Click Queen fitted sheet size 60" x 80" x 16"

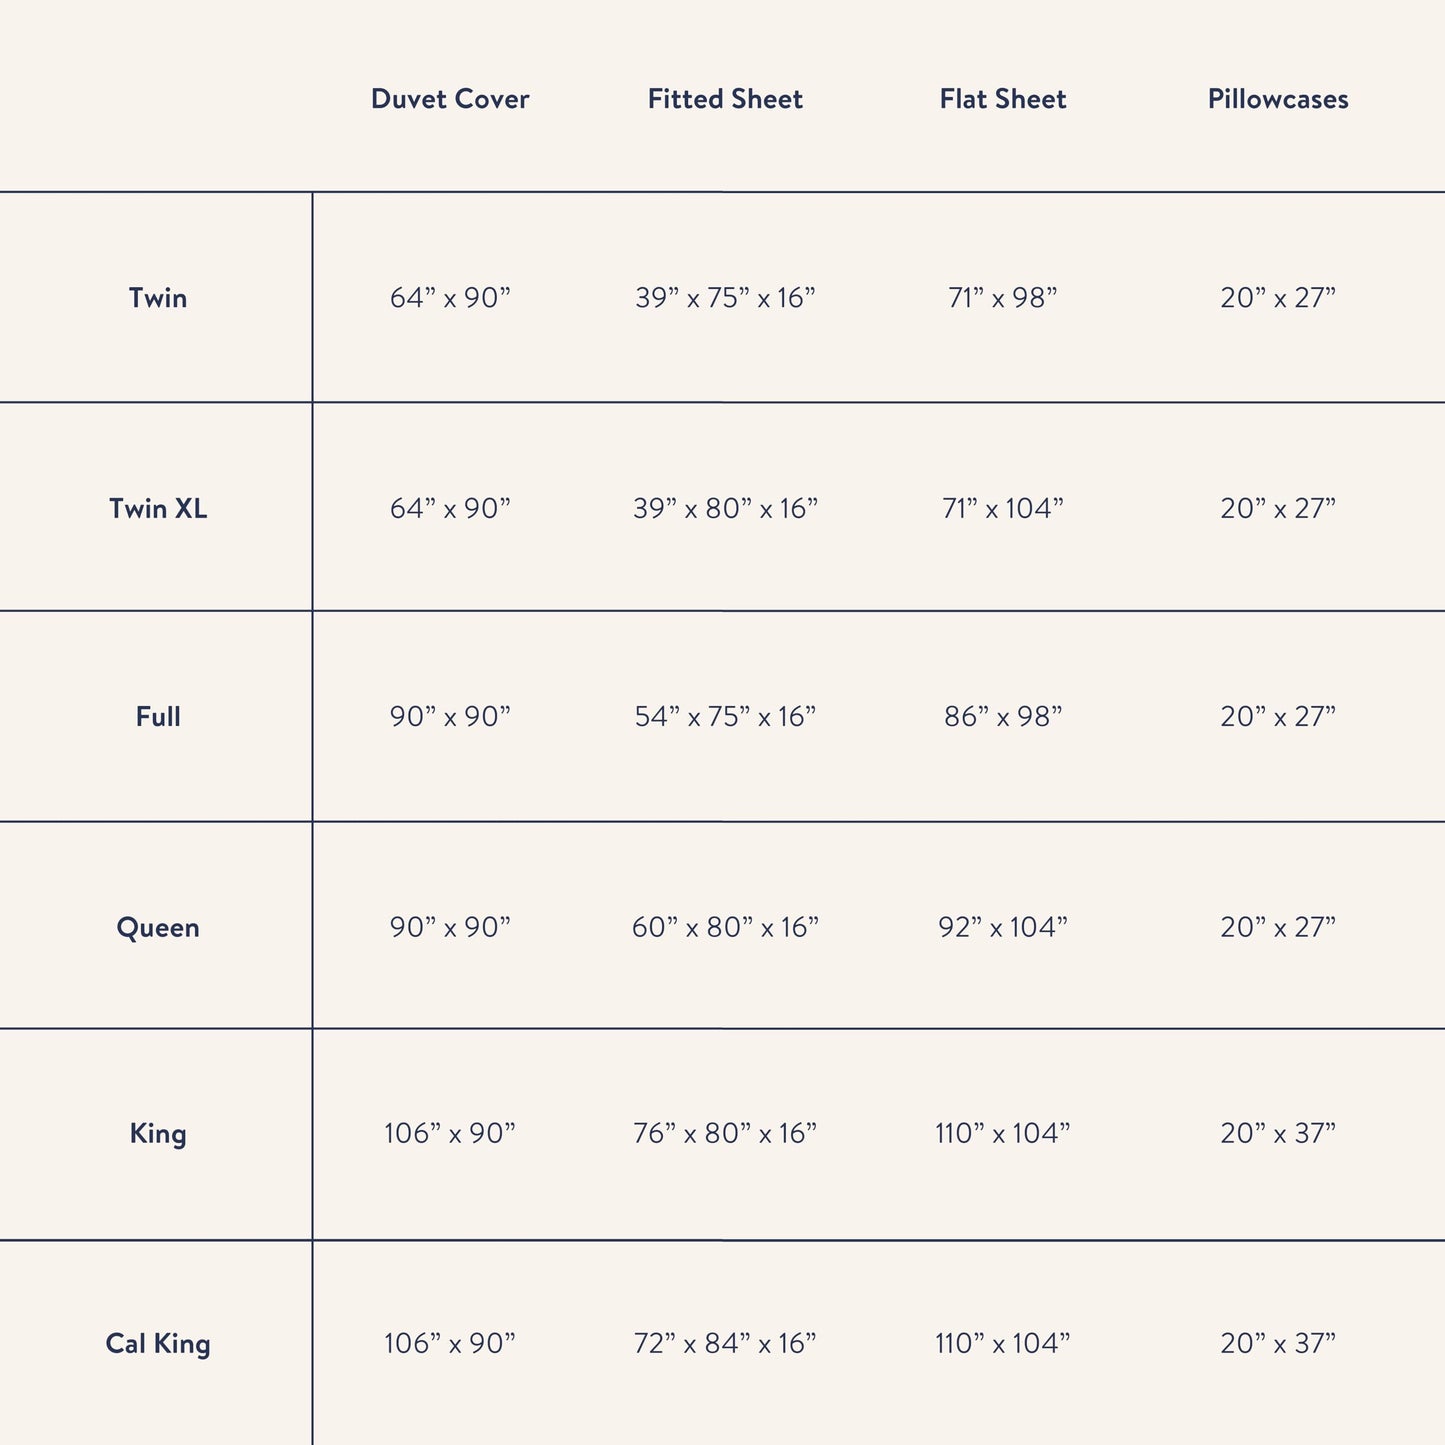pos(725,928)
